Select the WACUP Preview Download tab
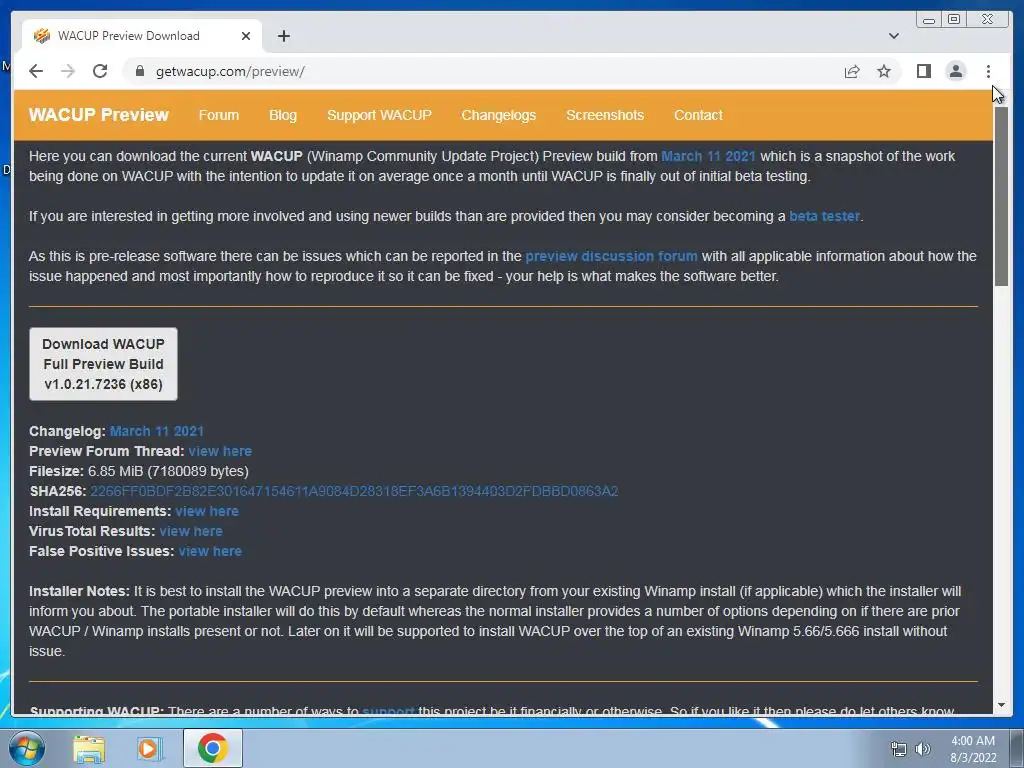Image resolution: width=1024 pixels, height=768 pixels. 142,36
